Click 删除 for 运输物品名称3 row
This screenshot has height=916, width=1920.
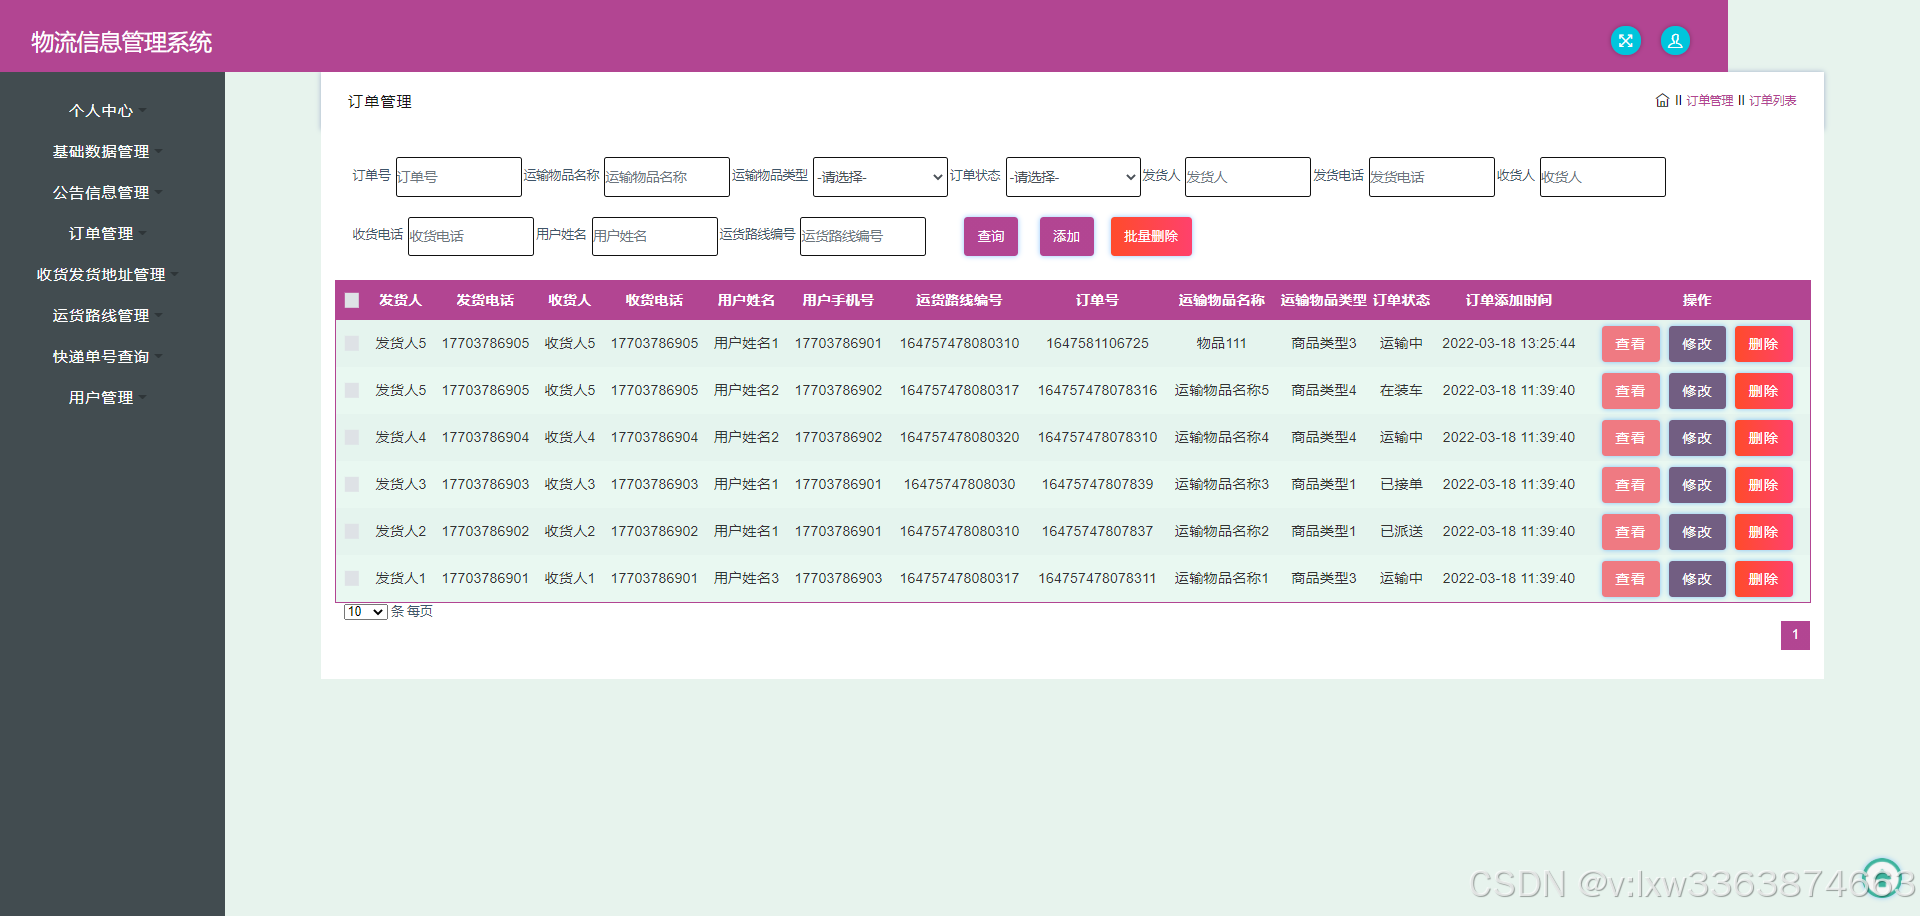(x=1763, y=485)
